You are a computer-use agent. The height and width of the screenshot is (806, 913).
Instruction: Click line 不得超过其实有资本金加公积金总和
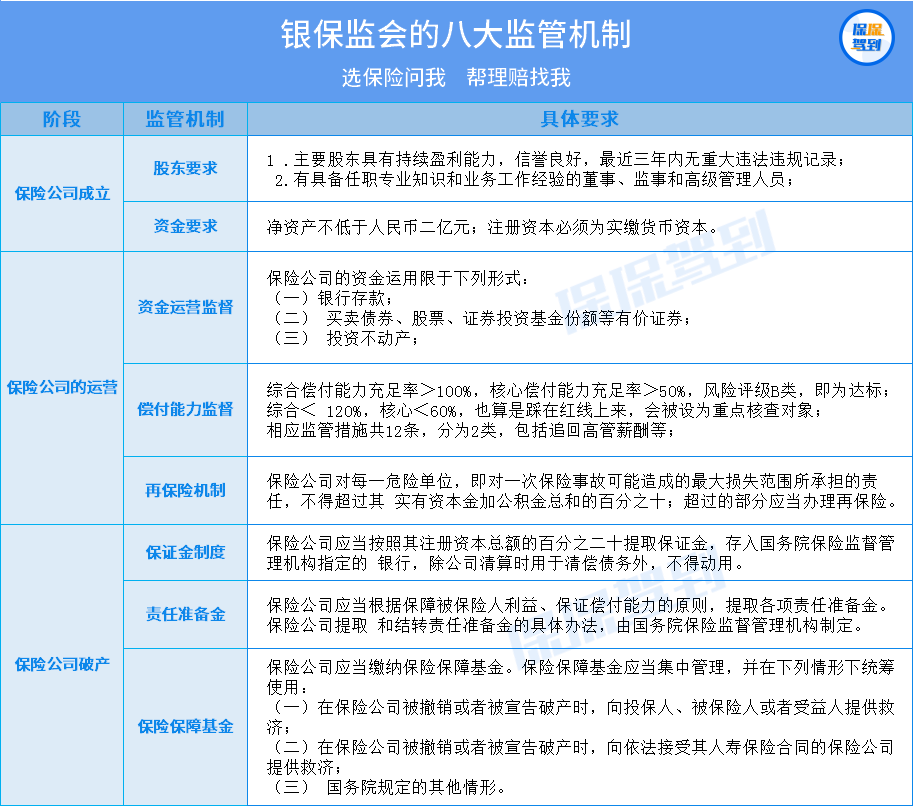[x=582, y=501]
